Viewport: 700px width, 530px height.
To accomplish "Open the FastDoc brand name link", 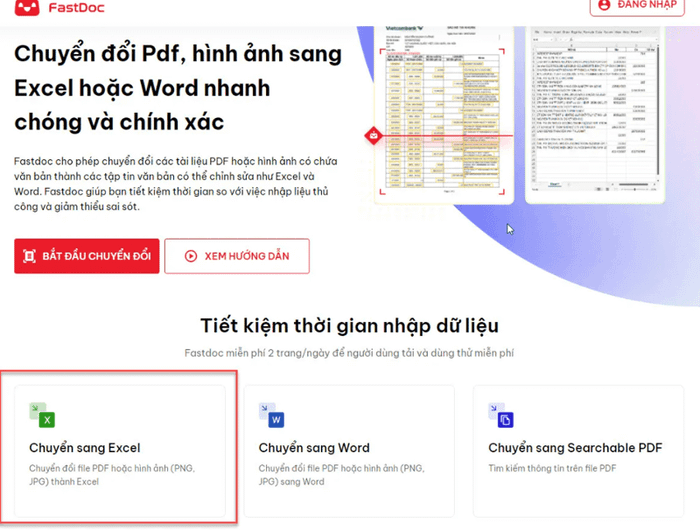I will pyautogui.click(x=76, y=8).
